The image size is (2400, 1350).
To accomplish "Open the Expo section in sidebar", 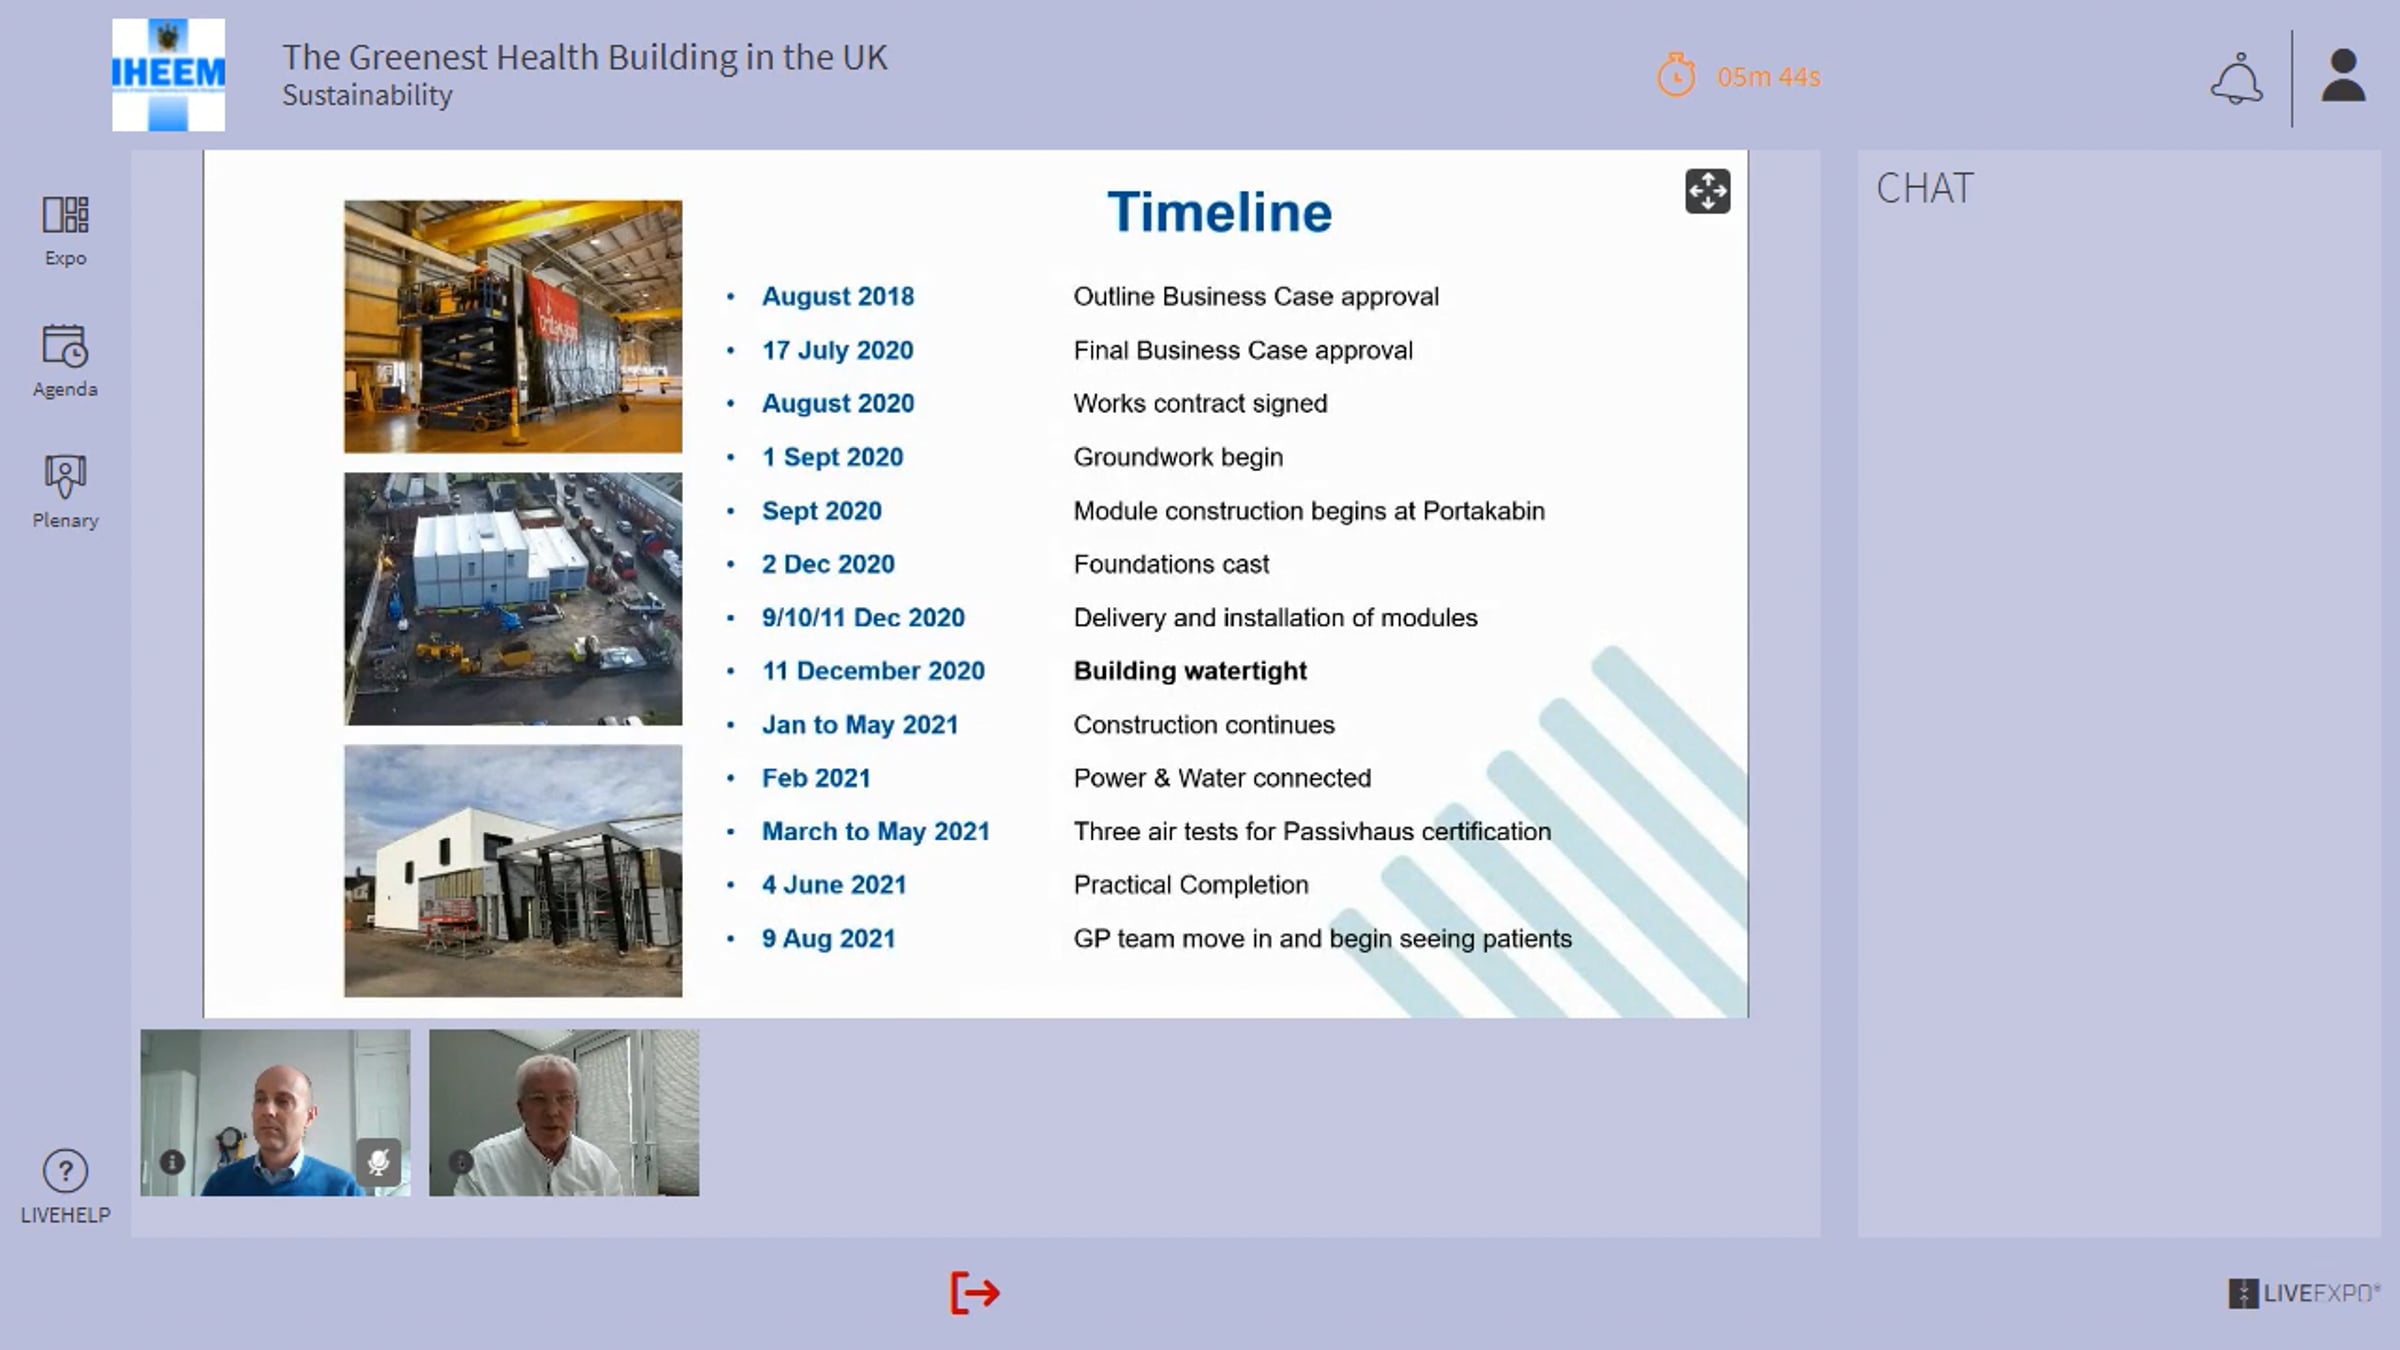I will point(65,230).
